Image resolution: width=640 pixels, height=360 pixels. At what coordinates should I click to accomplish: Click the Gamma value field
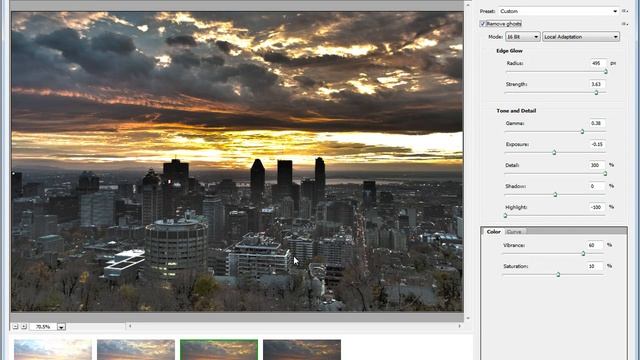[597, 123]
